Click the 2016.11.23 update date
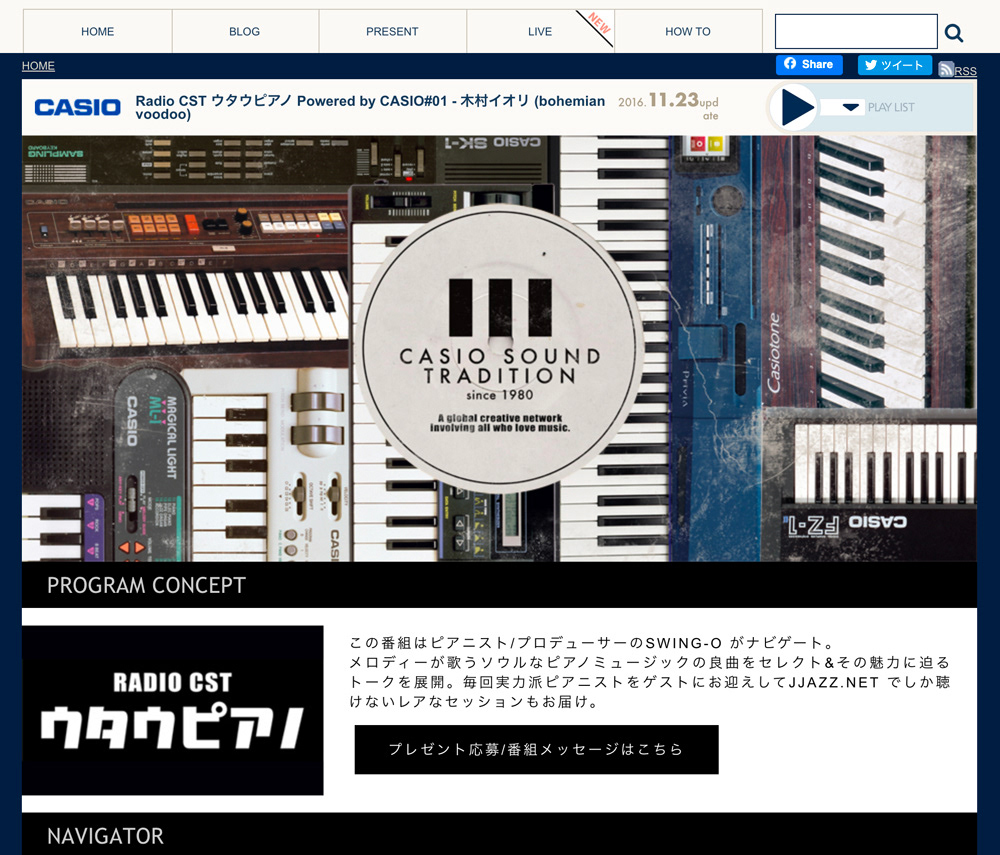 [668, 105]
